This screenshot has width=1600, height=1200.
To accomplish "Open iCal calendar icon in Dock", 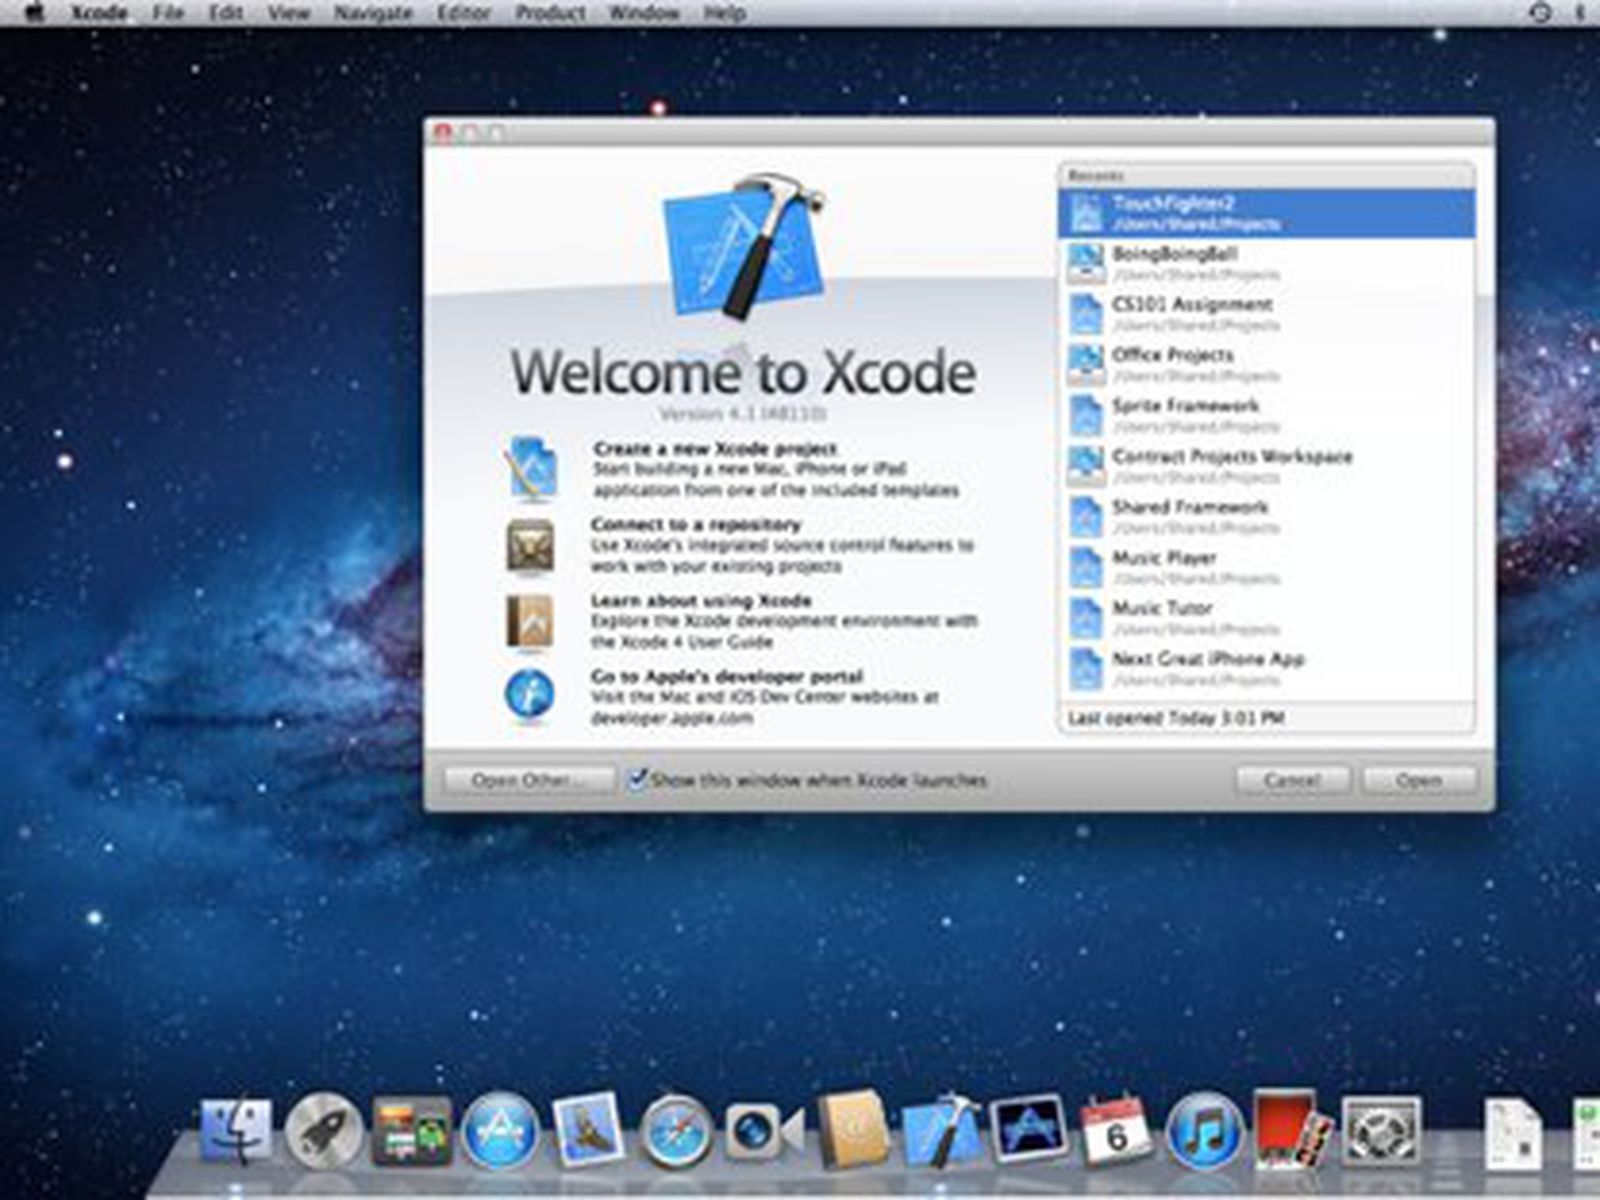I will point(1117,1131).
